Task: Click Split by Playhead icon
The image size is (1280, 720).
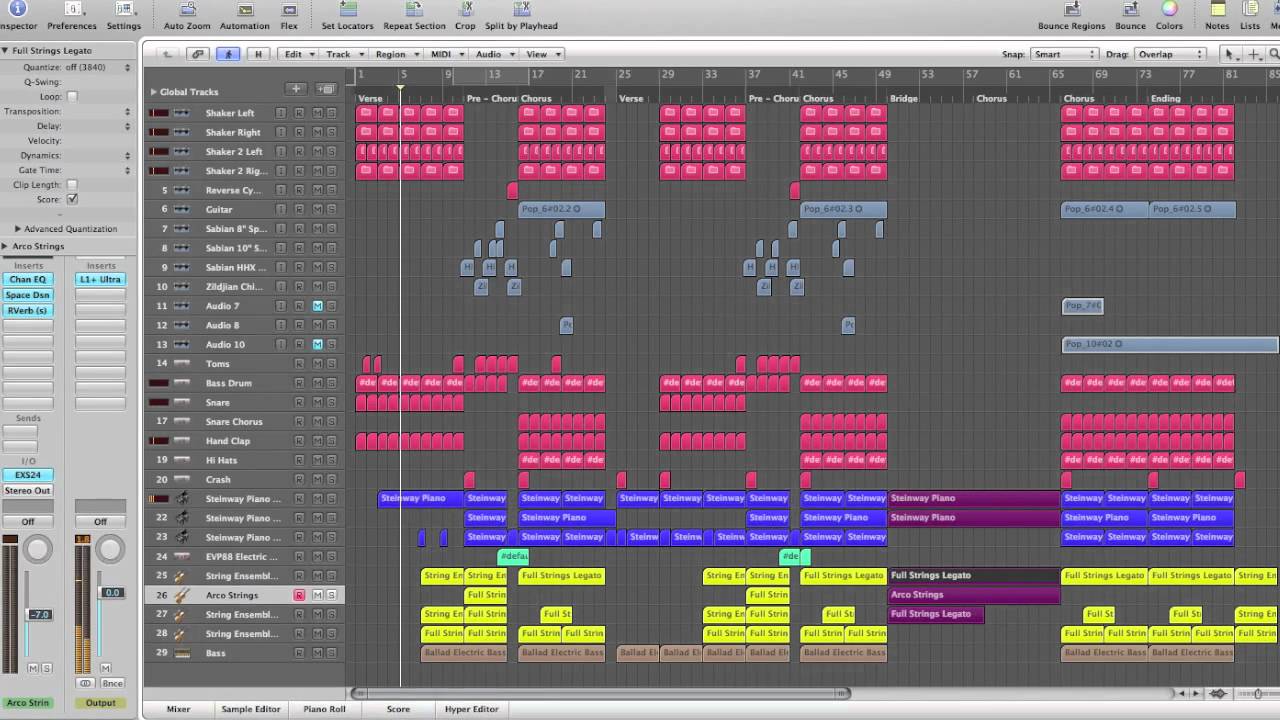Action: click(x=521, y=10)
